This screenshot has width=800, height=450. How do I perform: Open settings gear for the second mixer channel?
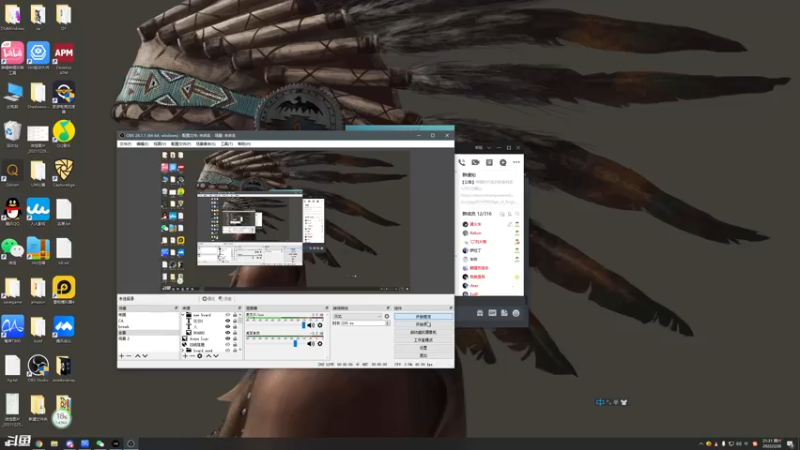coord(320,343)
